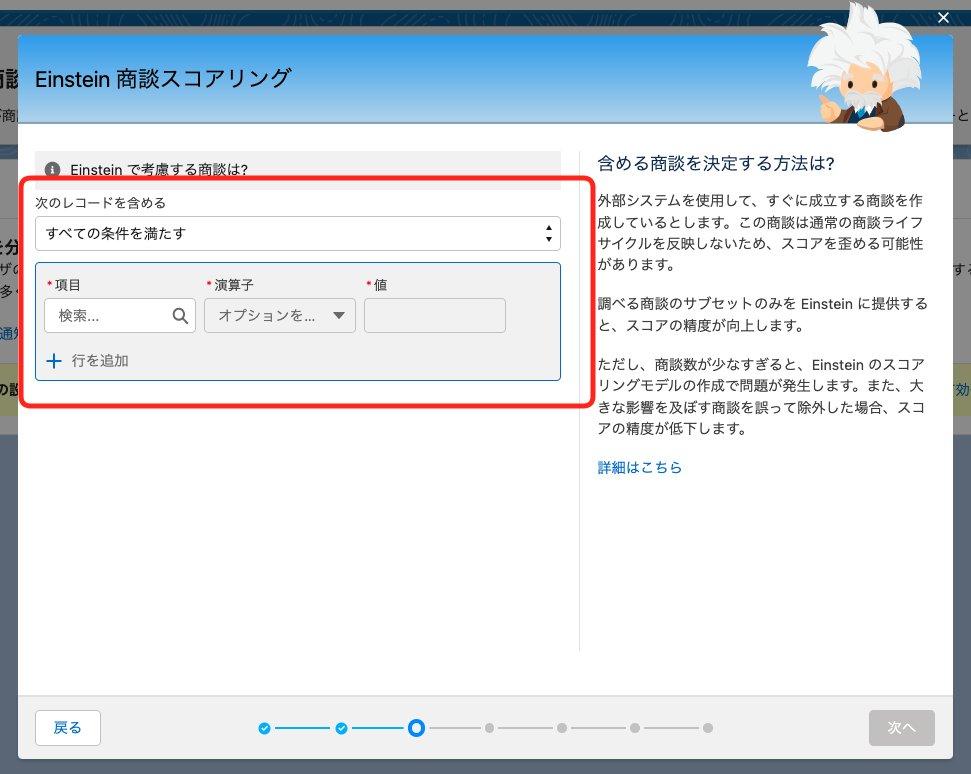Click the 次へ button
Image resolution: width=971 pixels, height=774 pixels.
[x=901, y=728]
